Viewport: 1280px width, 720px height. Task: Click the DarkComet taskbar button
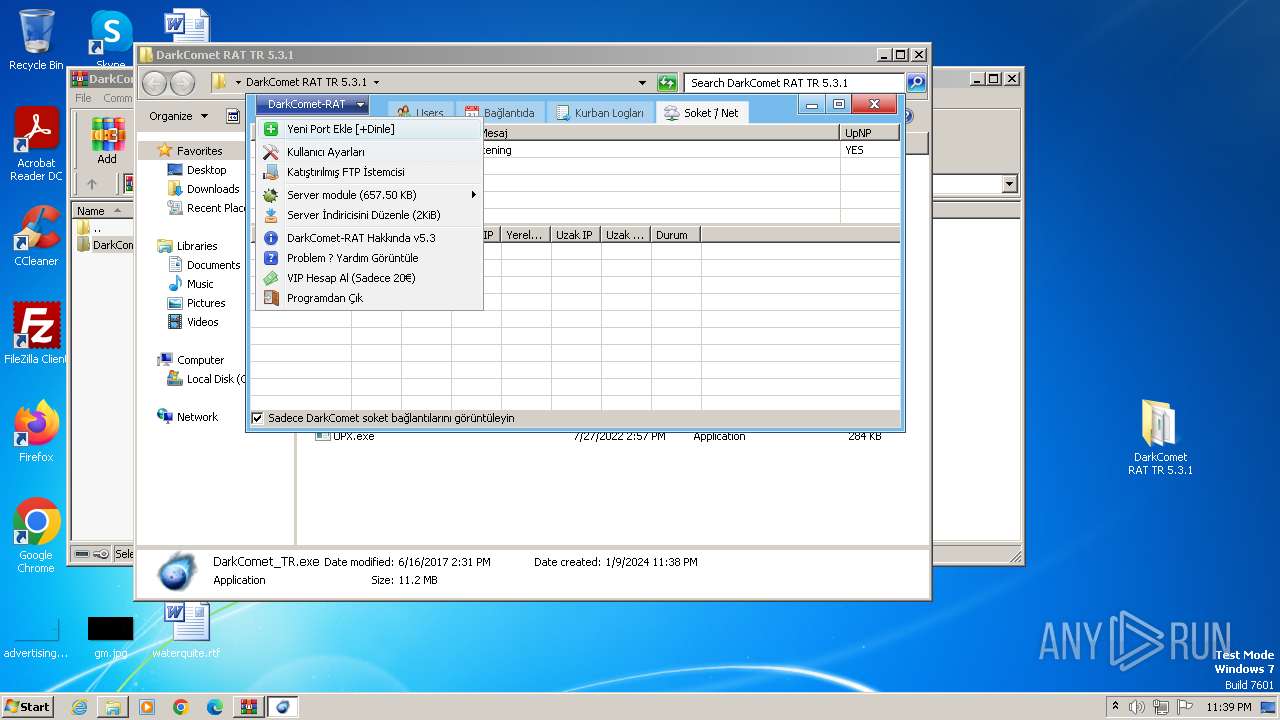click(282, 707)
